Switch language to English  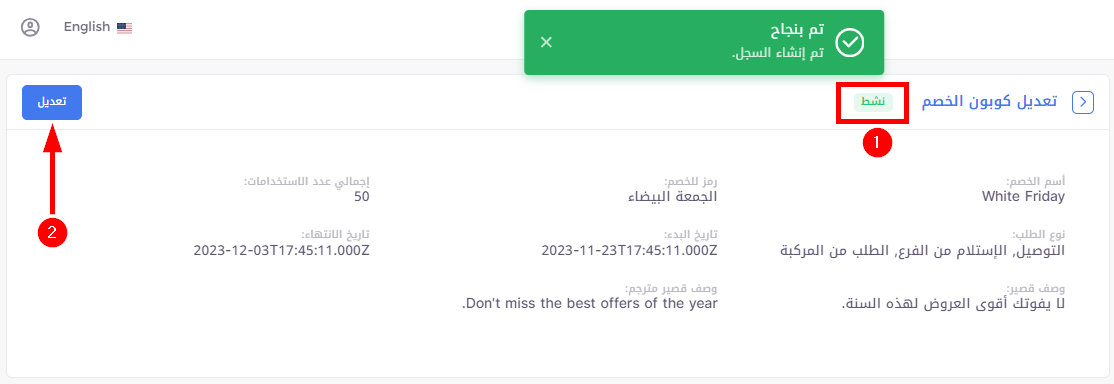point(87,27)
